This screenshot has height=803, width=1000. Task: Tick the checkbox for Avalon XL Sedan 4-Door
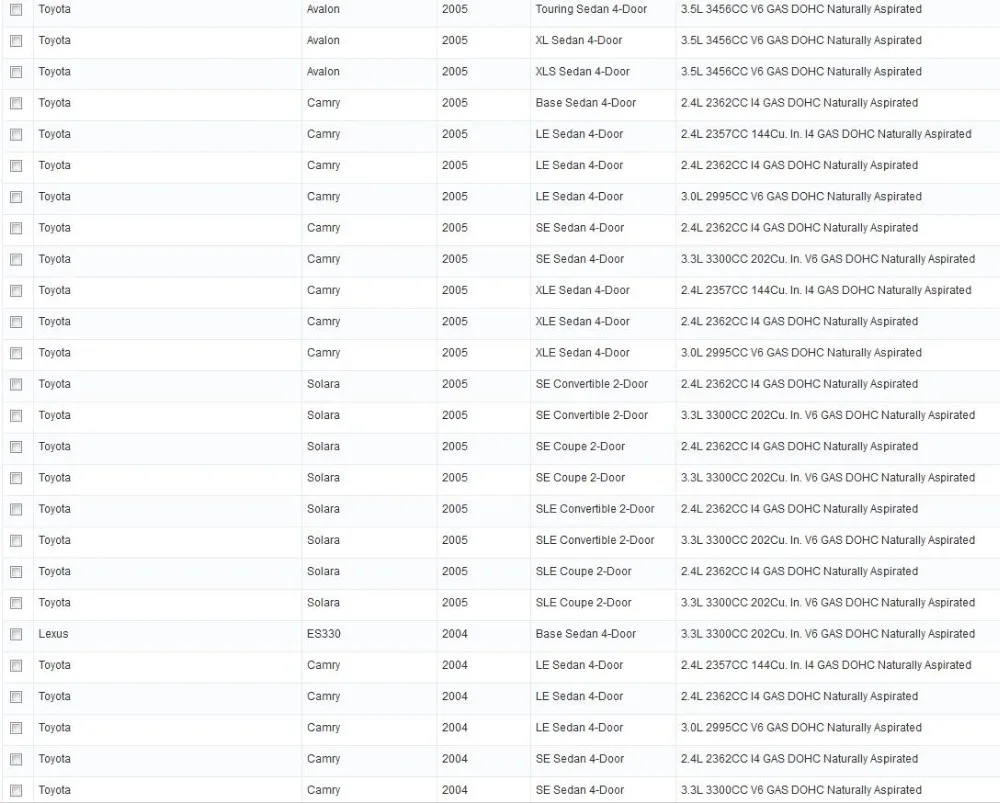(x=16, y=41)
